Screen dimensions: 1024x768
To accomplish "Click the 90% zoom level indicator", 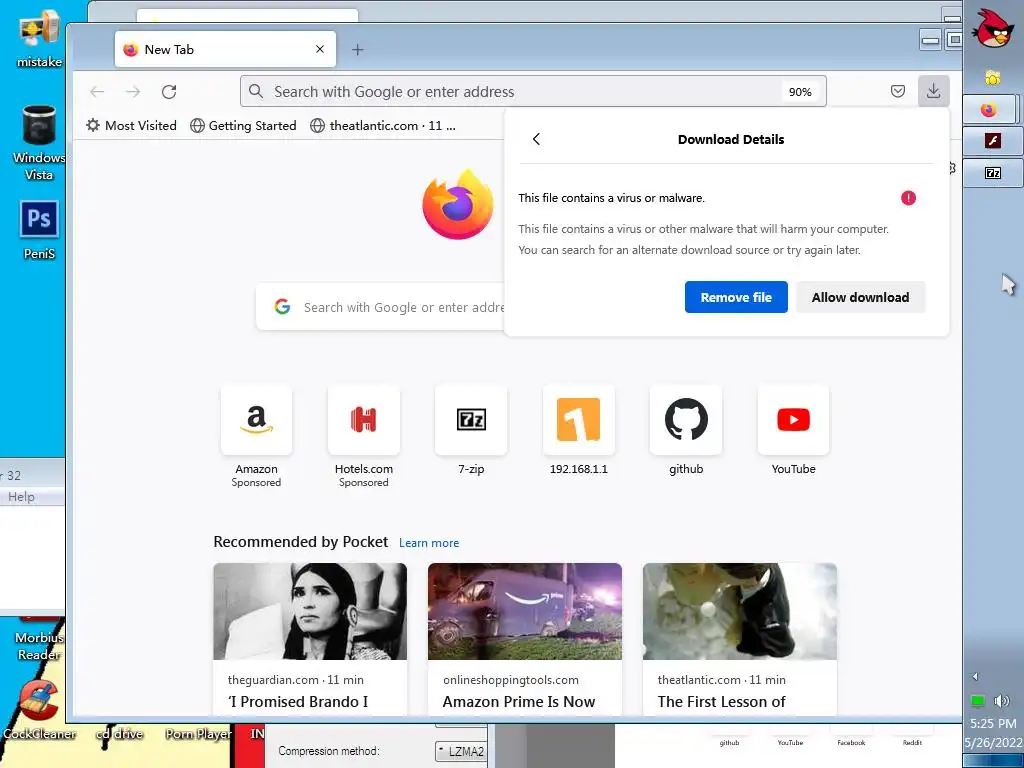I will 800,92.
